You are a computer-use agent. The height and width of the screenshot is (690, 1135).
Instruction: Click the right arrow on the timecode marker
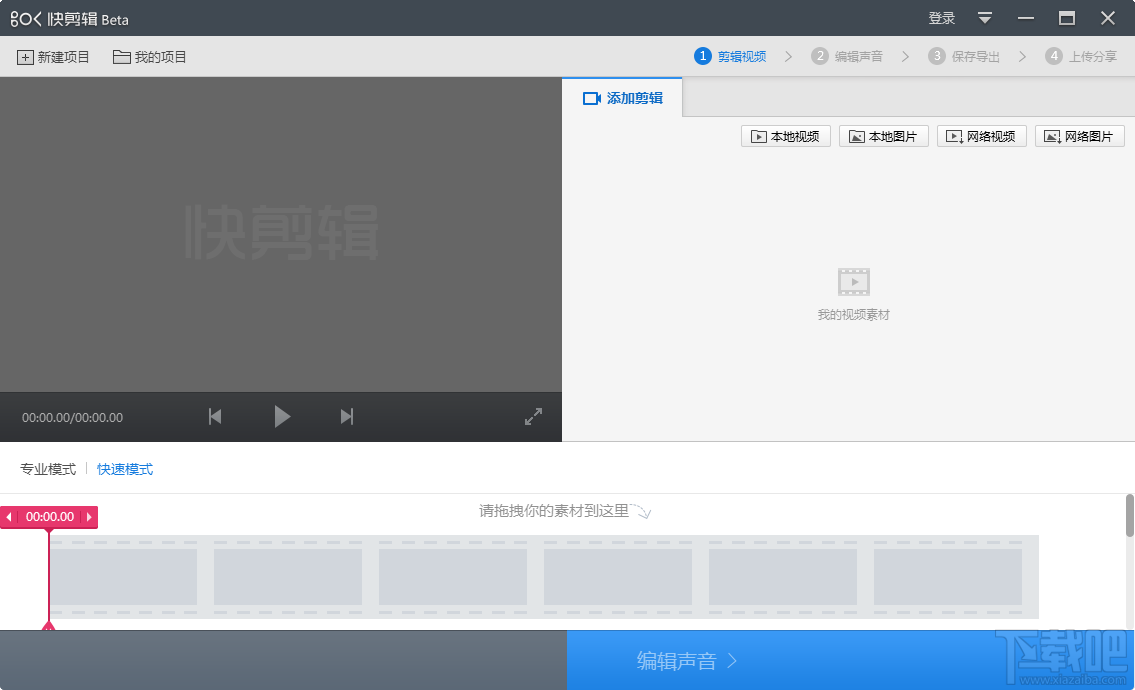click(x=91, y=517)
